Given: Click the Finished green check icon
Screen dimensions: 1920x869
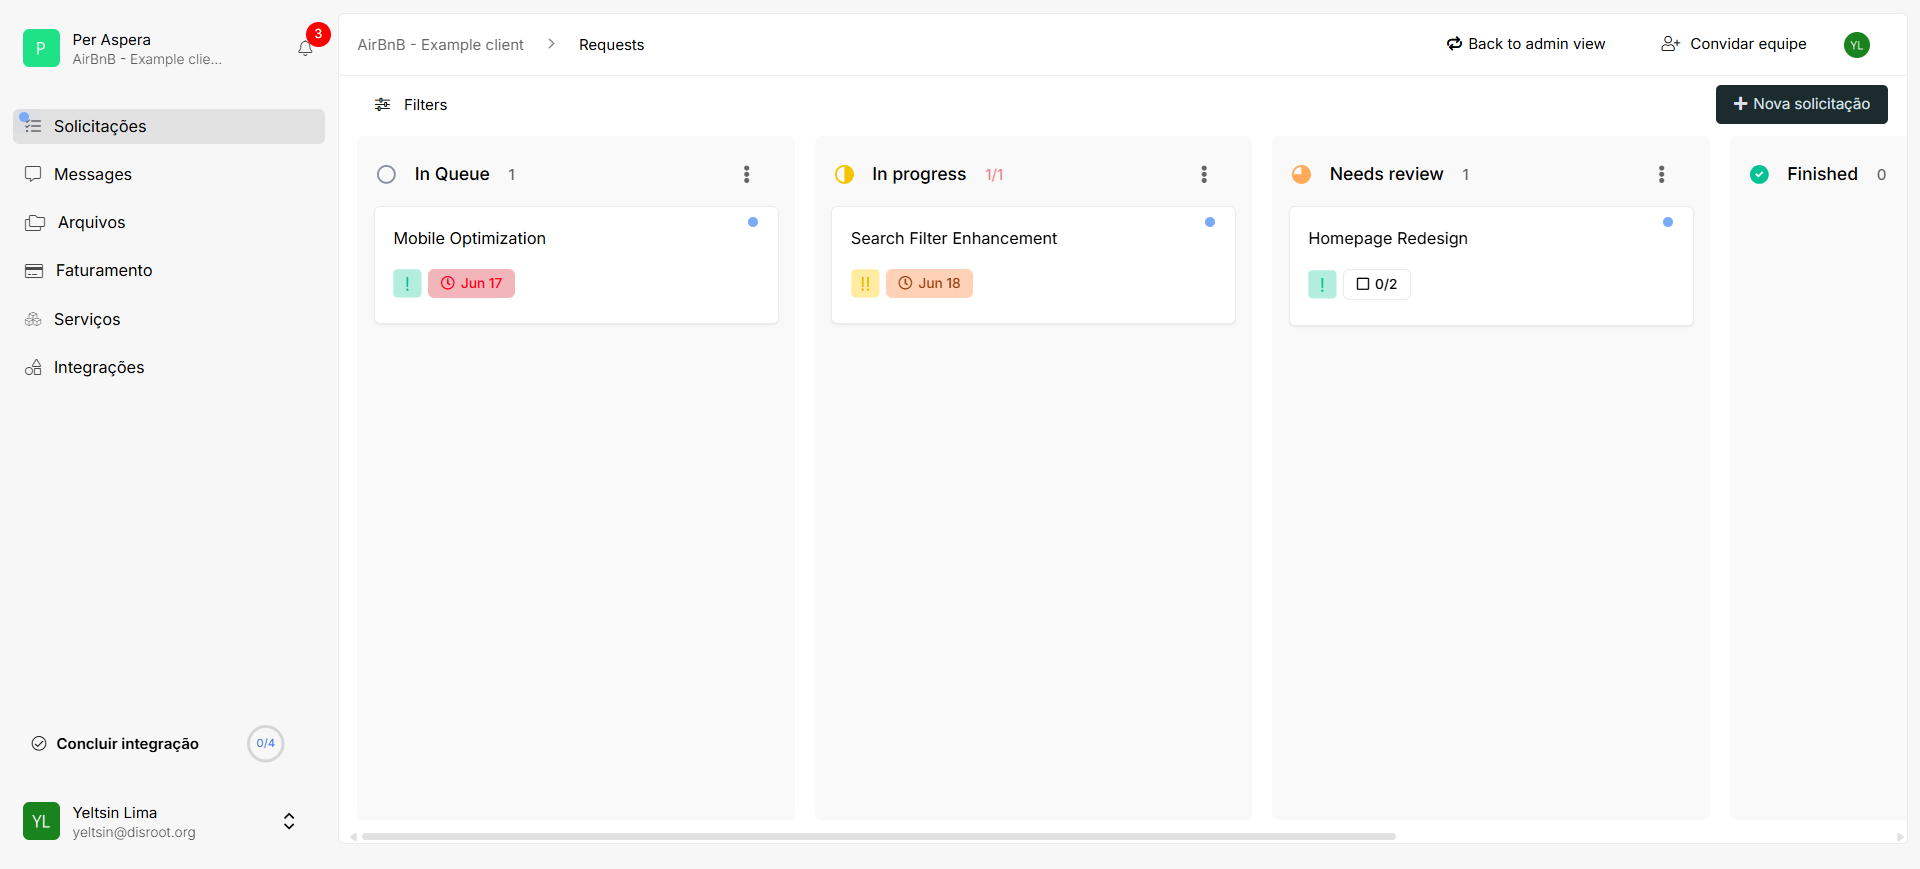Looking at the screenshot, I should (1759, 174).
